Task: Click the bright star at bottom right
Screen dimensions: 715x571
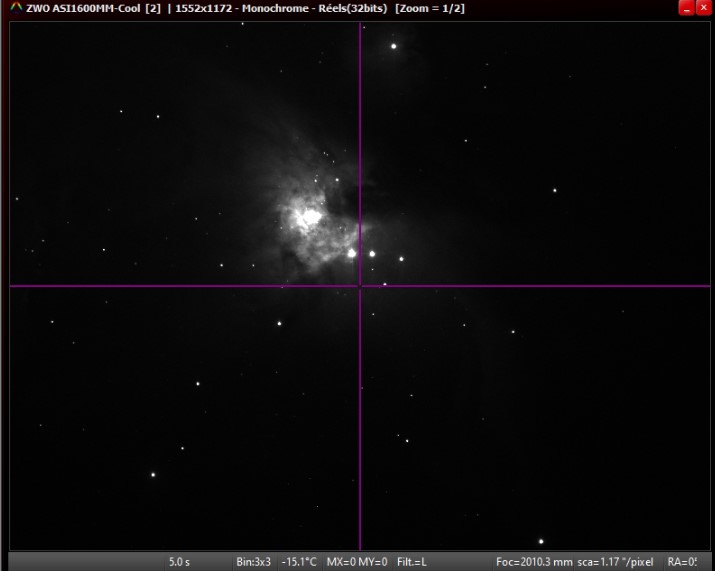Action: coord(541,542)
